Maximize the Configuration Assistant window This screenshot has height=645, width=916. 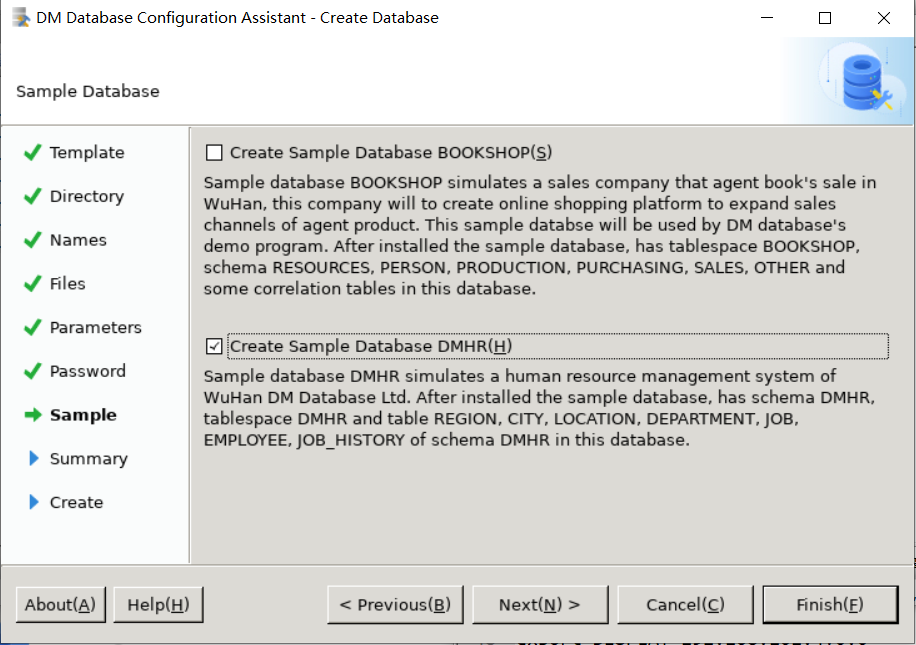pyautogui.click(x=825, y=18)
